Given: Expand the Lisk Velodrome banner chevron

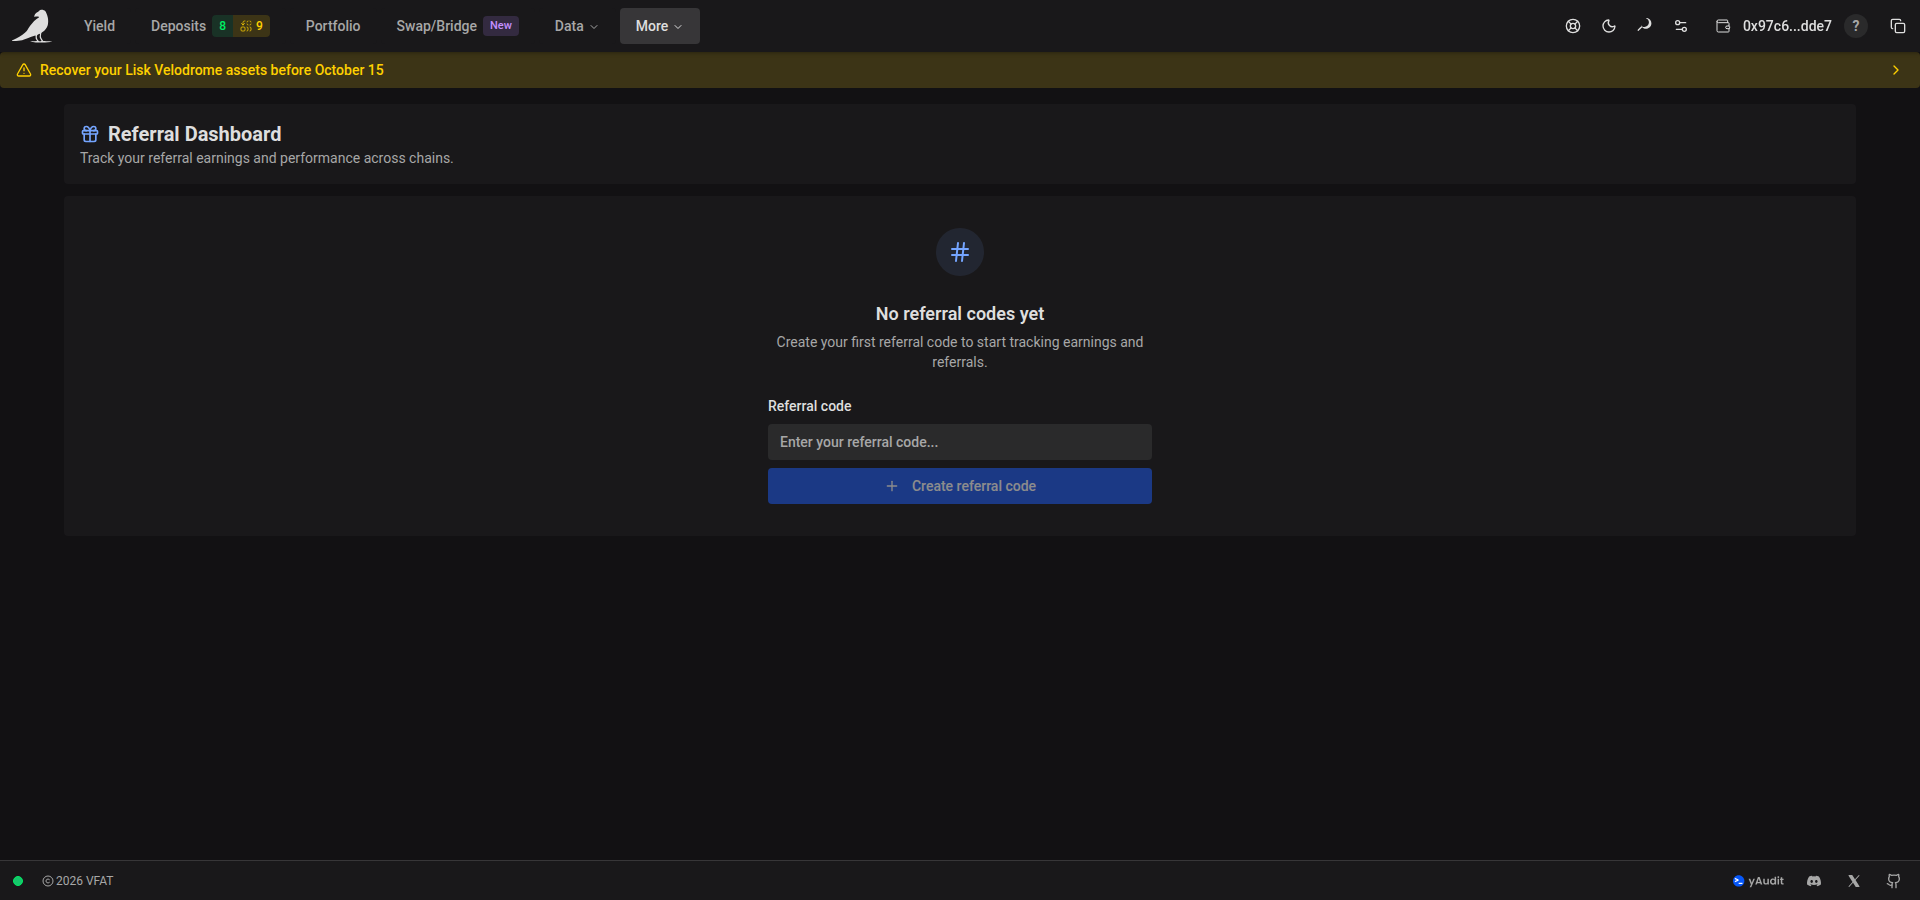Looking at the screenshot, I should point(1895,70).
